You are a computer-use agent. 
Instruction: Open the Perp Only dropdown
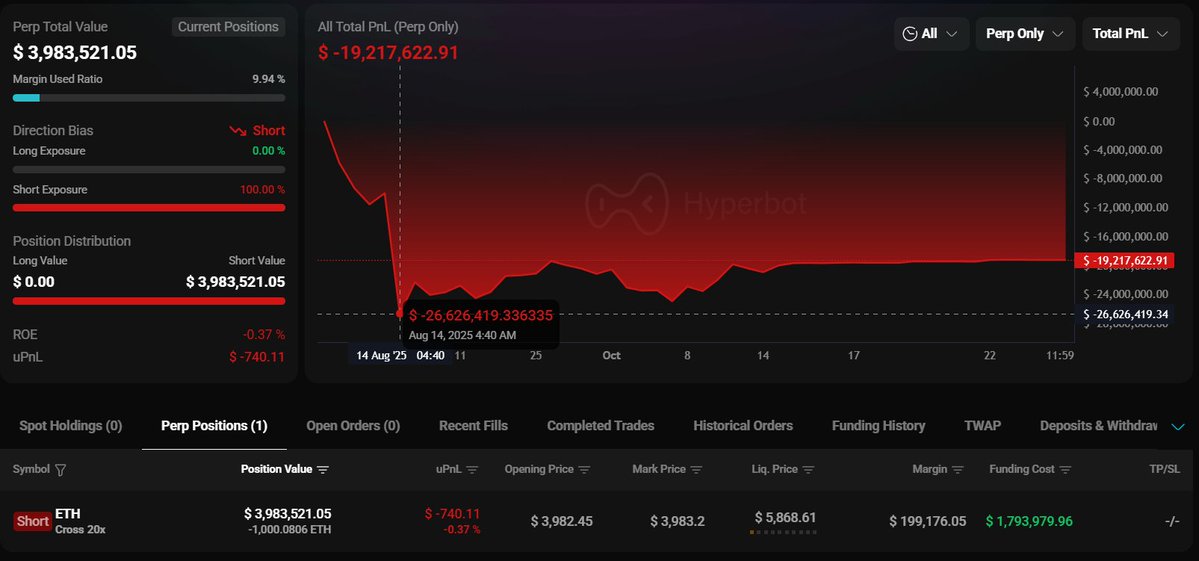tap(1024, 34)
